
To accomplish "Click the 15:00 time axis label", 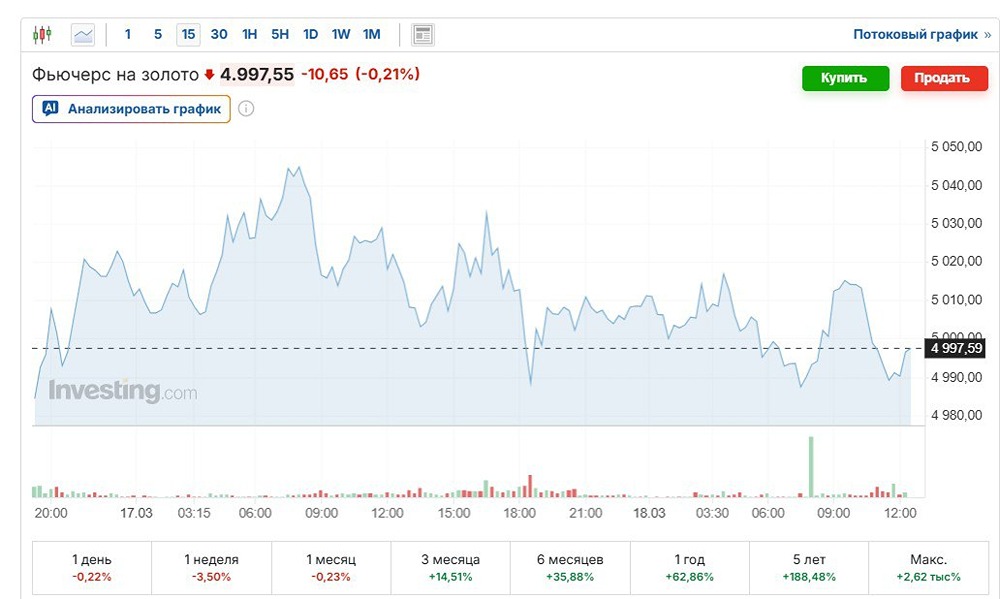I will (453, 514).
